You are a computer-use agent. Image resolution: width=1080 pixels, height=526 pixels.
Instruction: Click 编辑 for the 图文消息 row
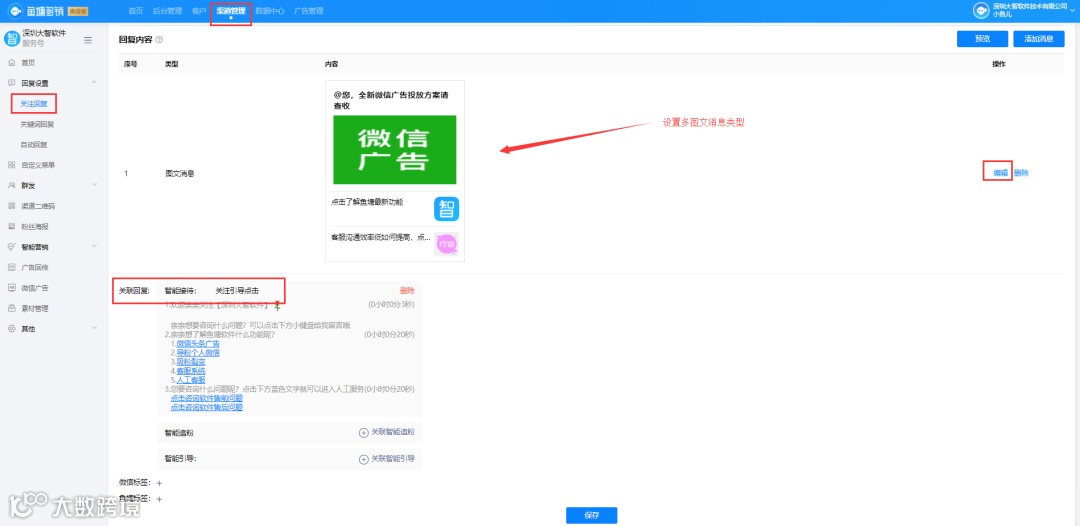coord(1000,173)
